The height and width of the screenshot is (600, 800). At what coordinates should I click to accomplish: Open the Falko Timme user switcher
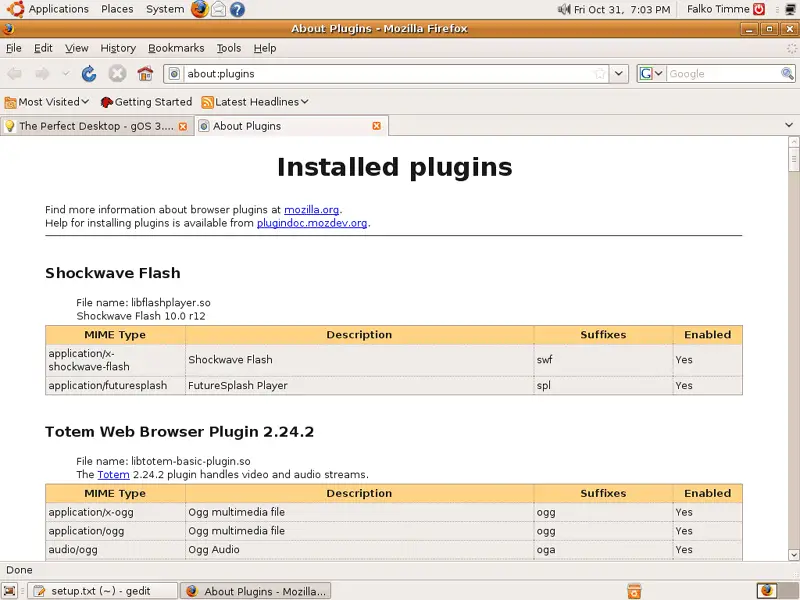click(718, 9)
